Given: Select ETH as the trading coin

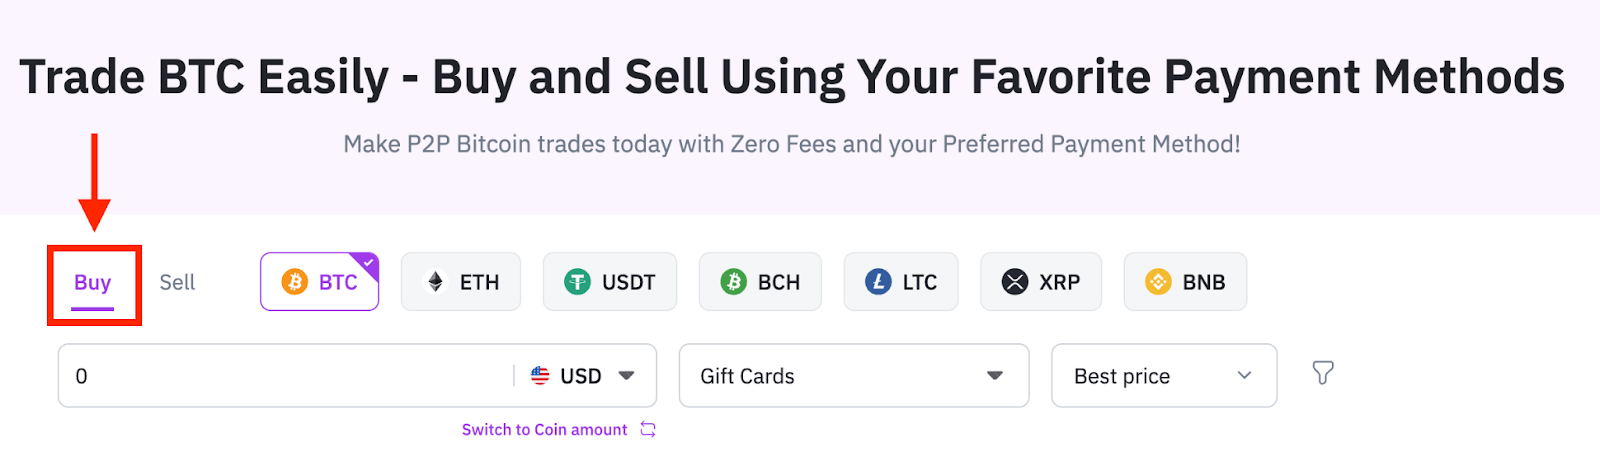Looking at the screenshot, I should [461, 282].
